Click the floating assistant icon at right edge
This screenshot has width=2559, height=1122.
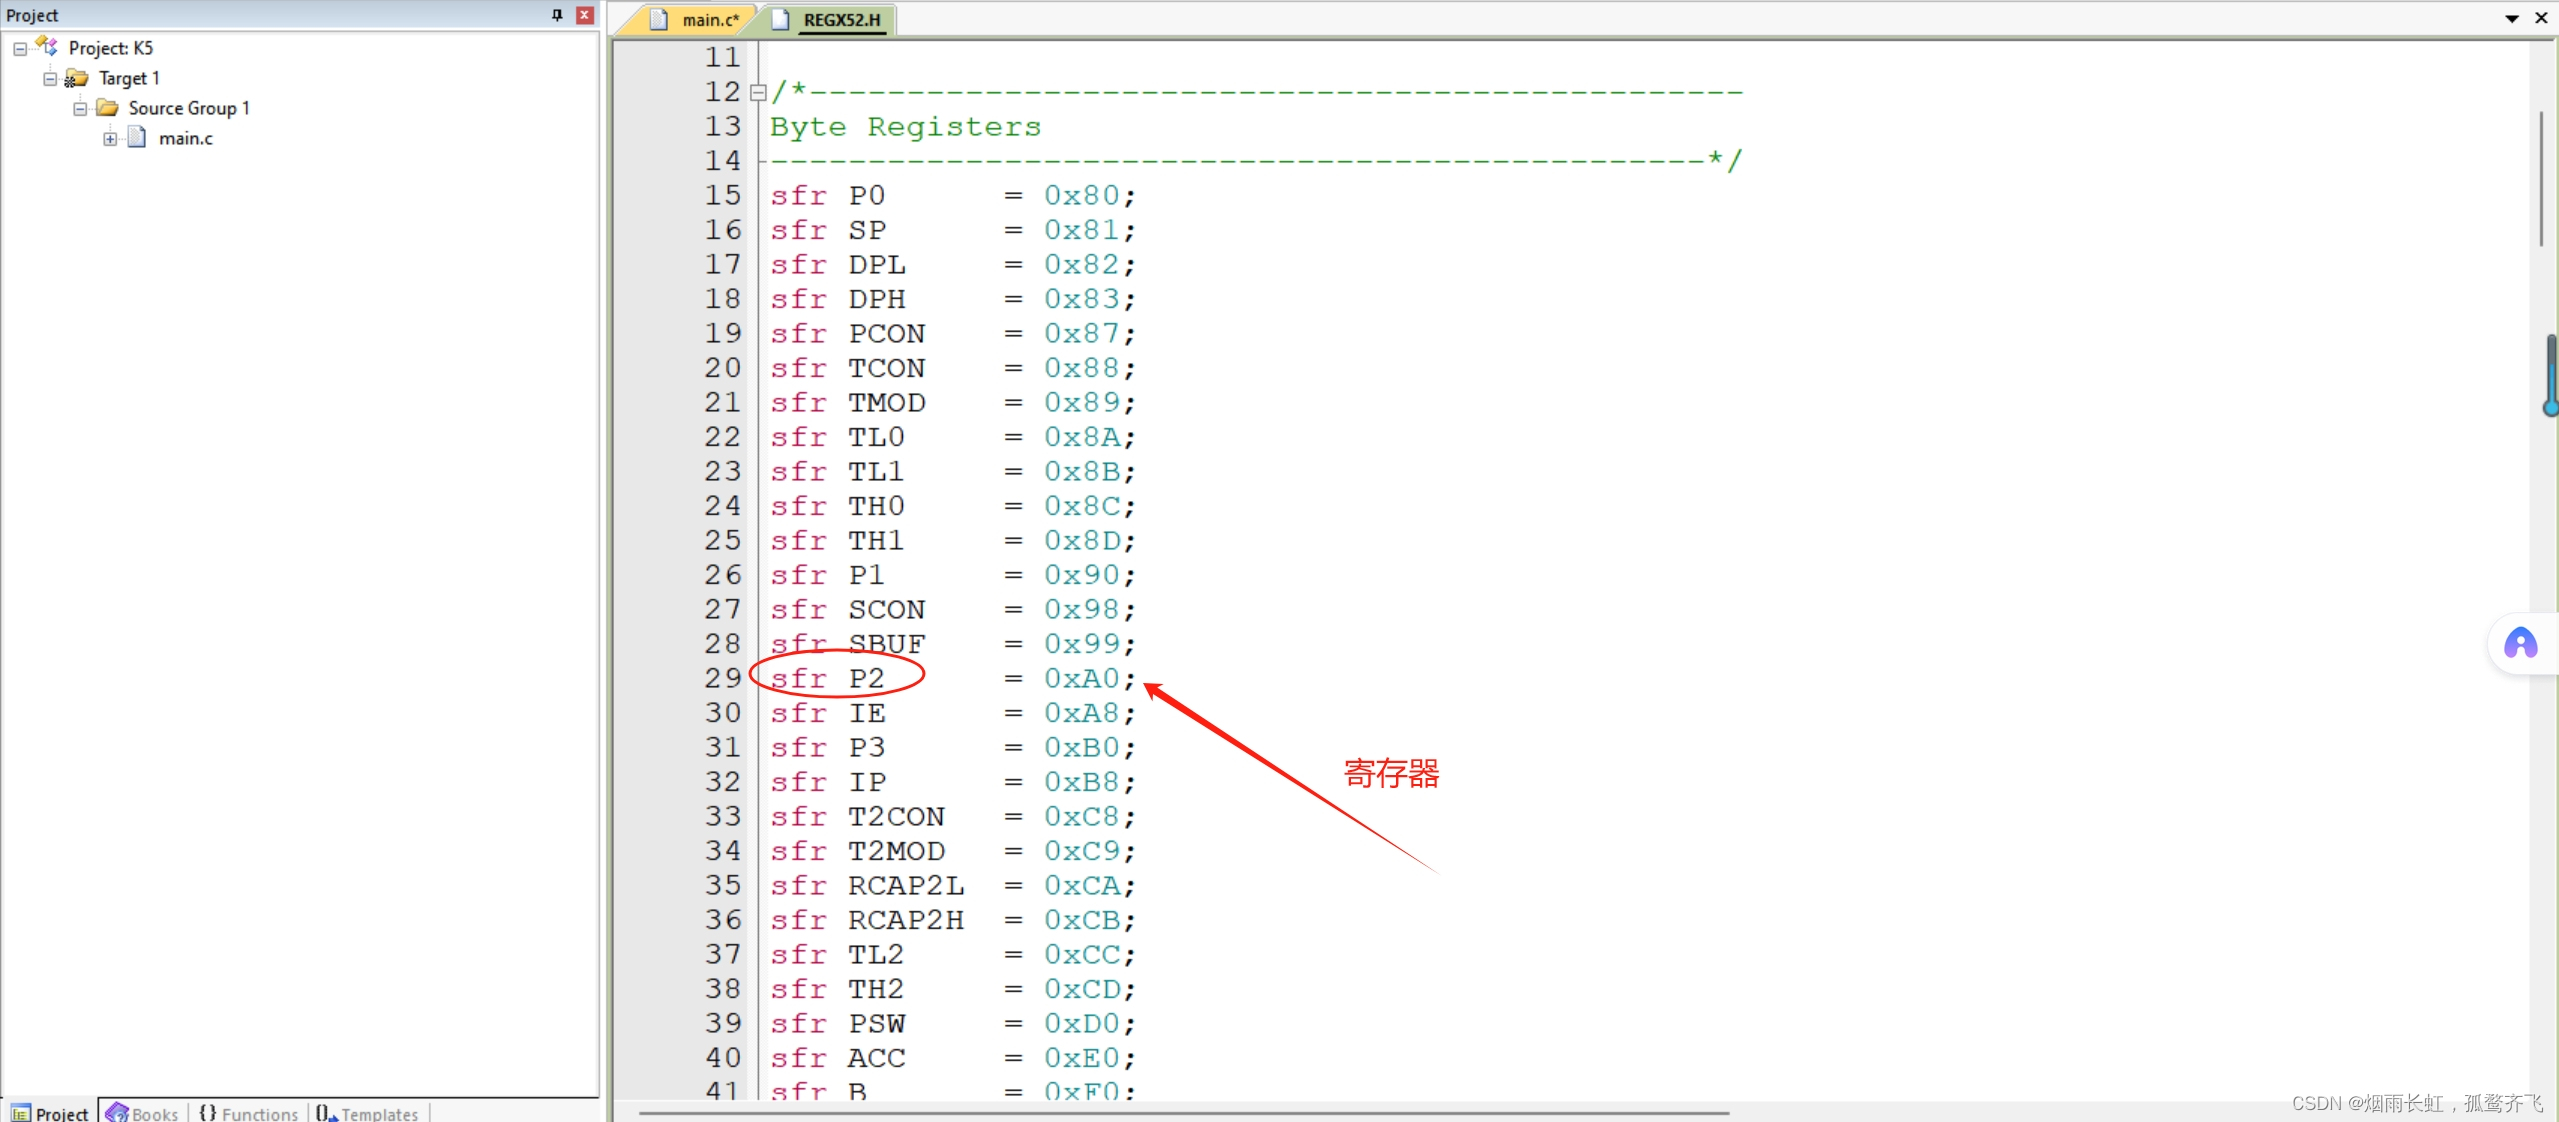(x=2520, y=644)
